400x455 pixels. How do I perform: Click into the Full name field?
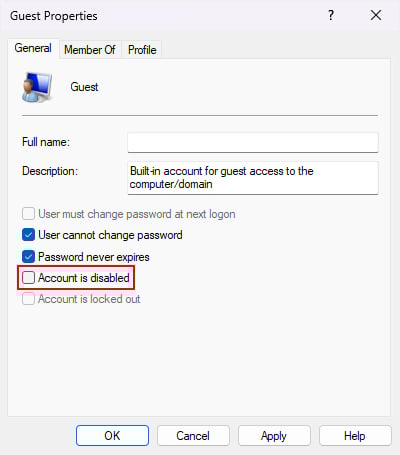click(x=253, y=143)
